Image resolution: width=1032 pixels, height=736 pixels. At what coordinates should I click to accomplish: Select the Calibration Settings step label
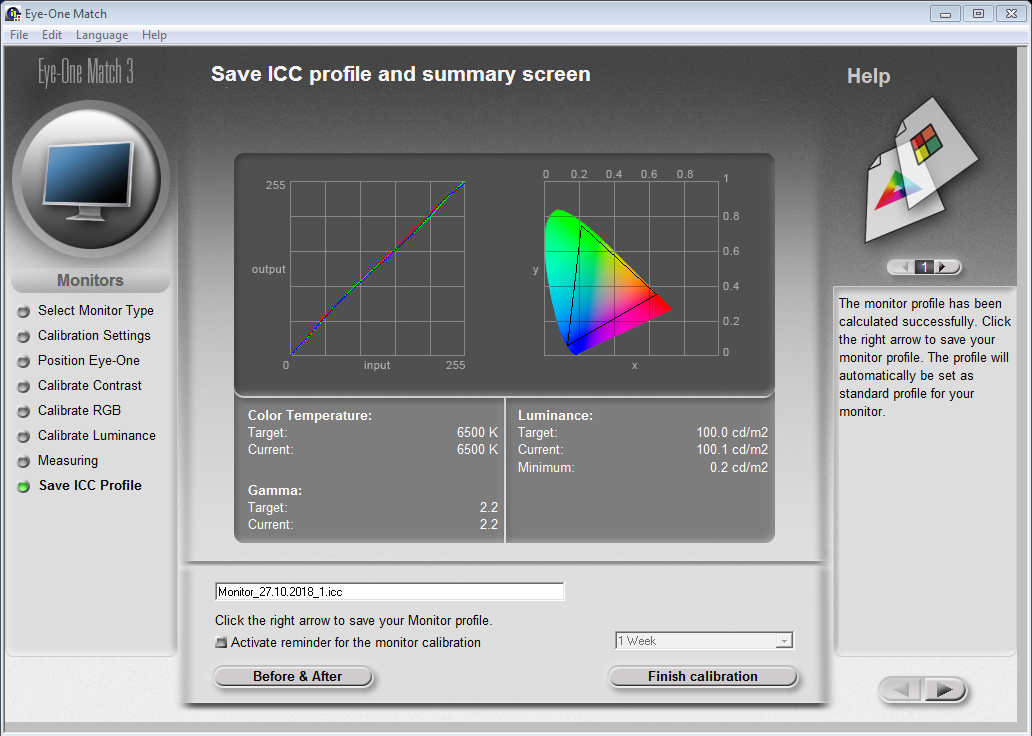[x=94, y=335]
